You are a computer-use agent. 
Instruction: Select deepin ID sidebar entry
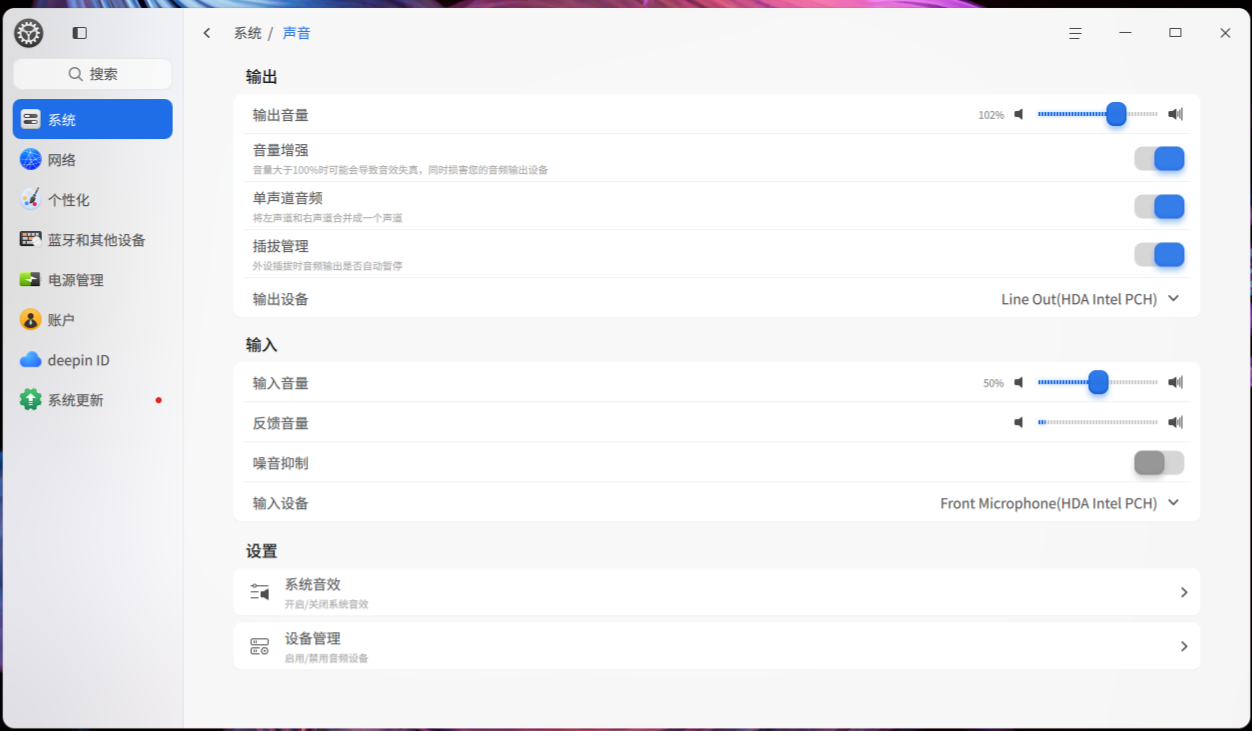pyautogui.click(x=92, y=359)
